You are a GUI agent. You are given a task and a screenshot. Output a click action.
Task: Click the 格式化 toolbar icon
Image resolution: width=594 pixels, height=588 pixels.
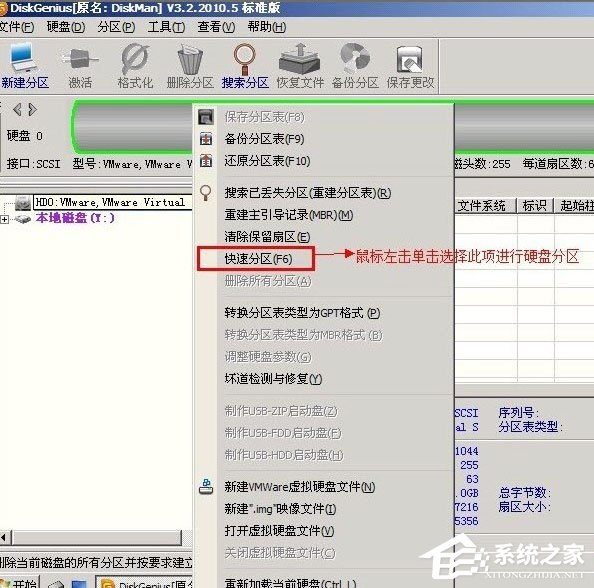(135, 66)
